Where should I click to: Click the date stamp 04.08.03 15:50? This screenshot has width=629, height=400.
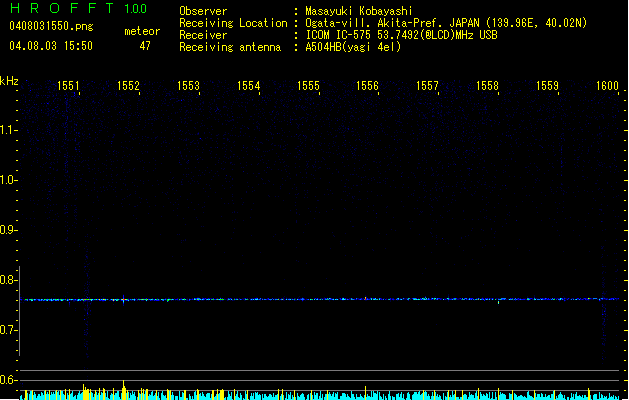click(51, 46)
